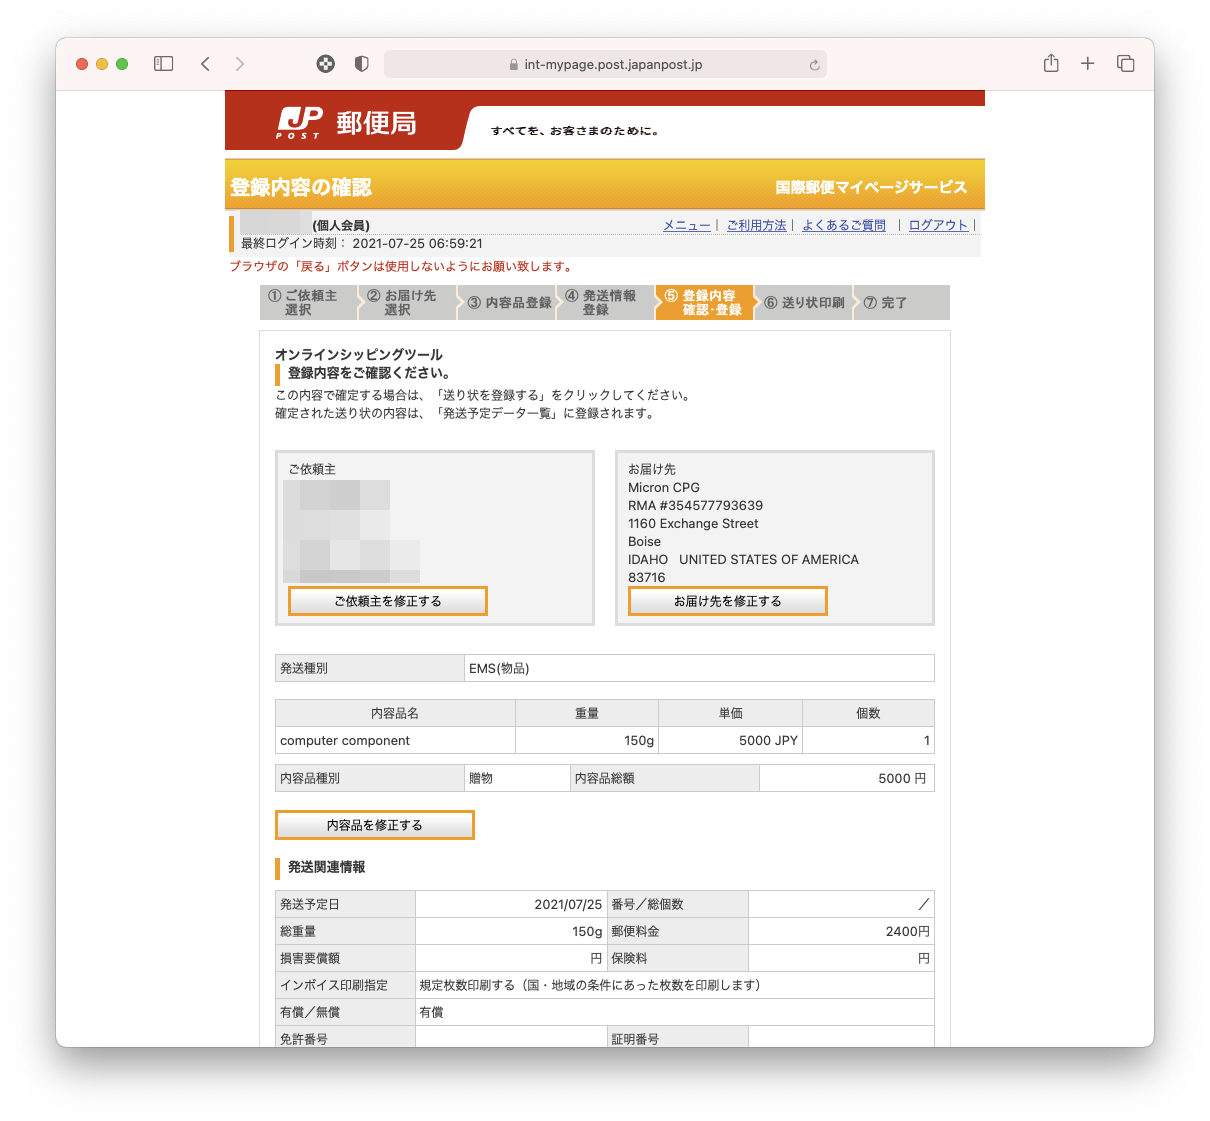Toggle the Safari sidebar icon
The height and width of the screenshot is (1121, 1210).
[x=164, y=64]
